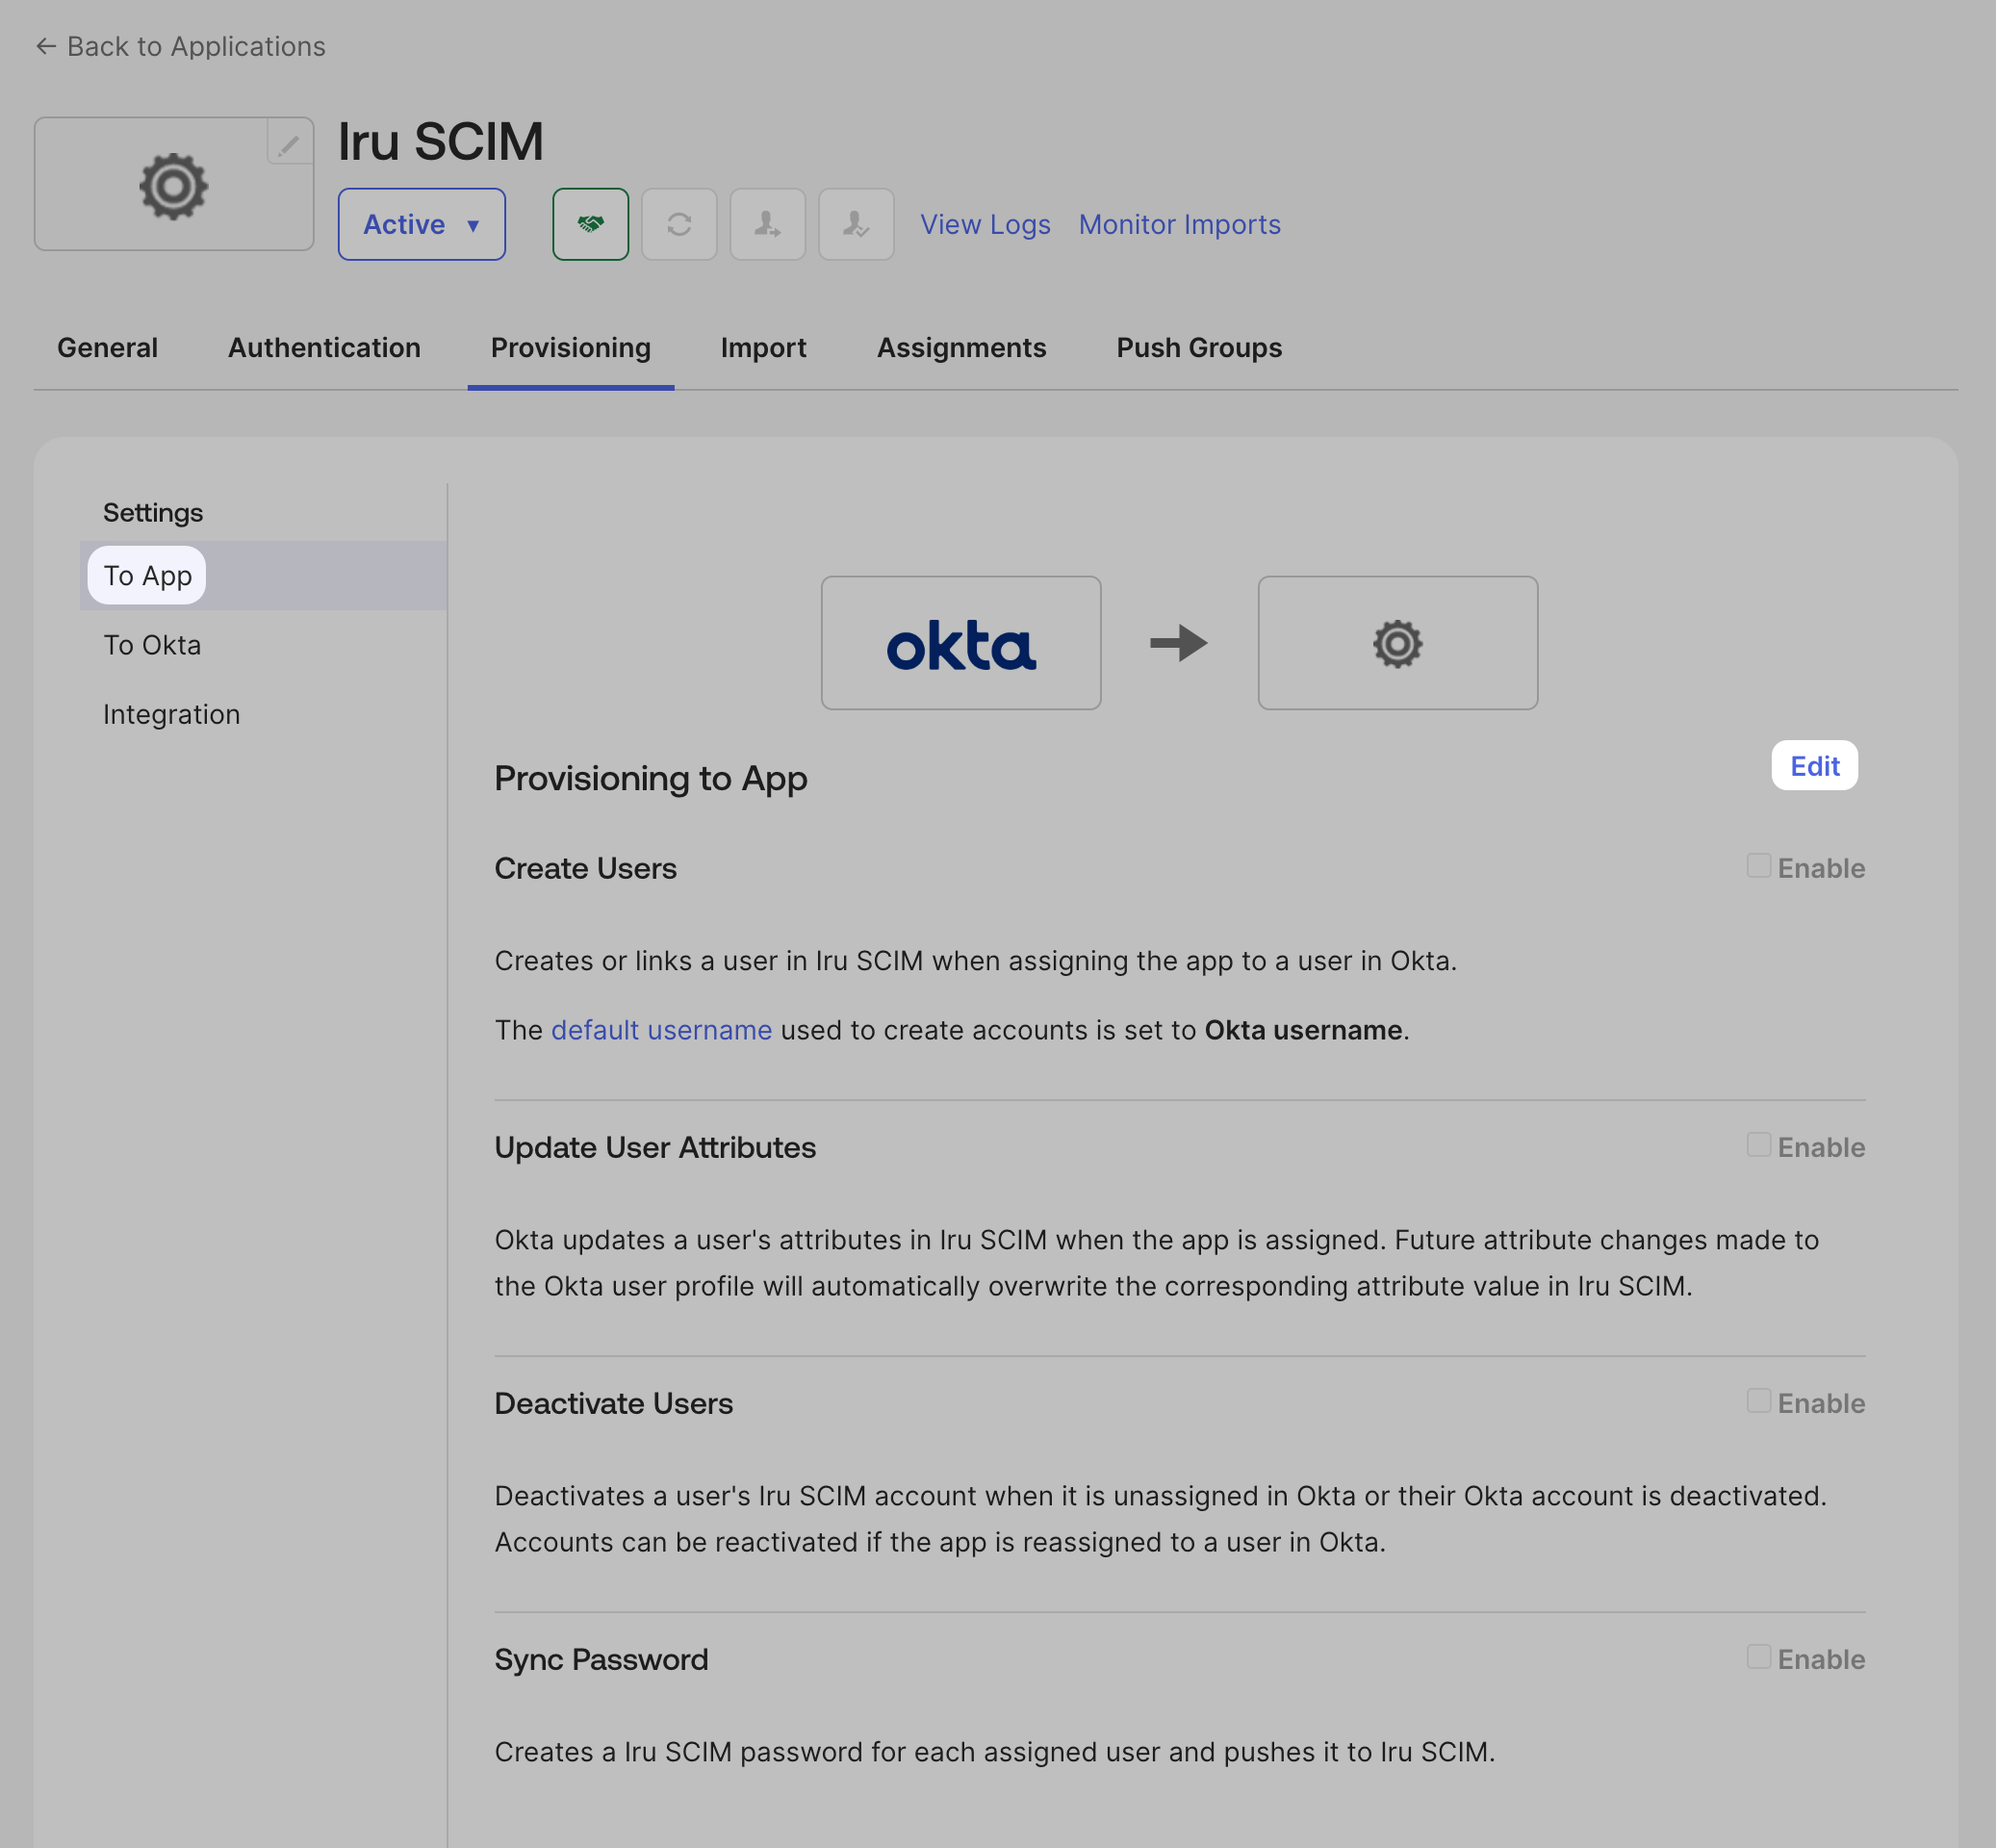
Task: Click the green handshake provisioning icon
Action: [x=591, y=224]
